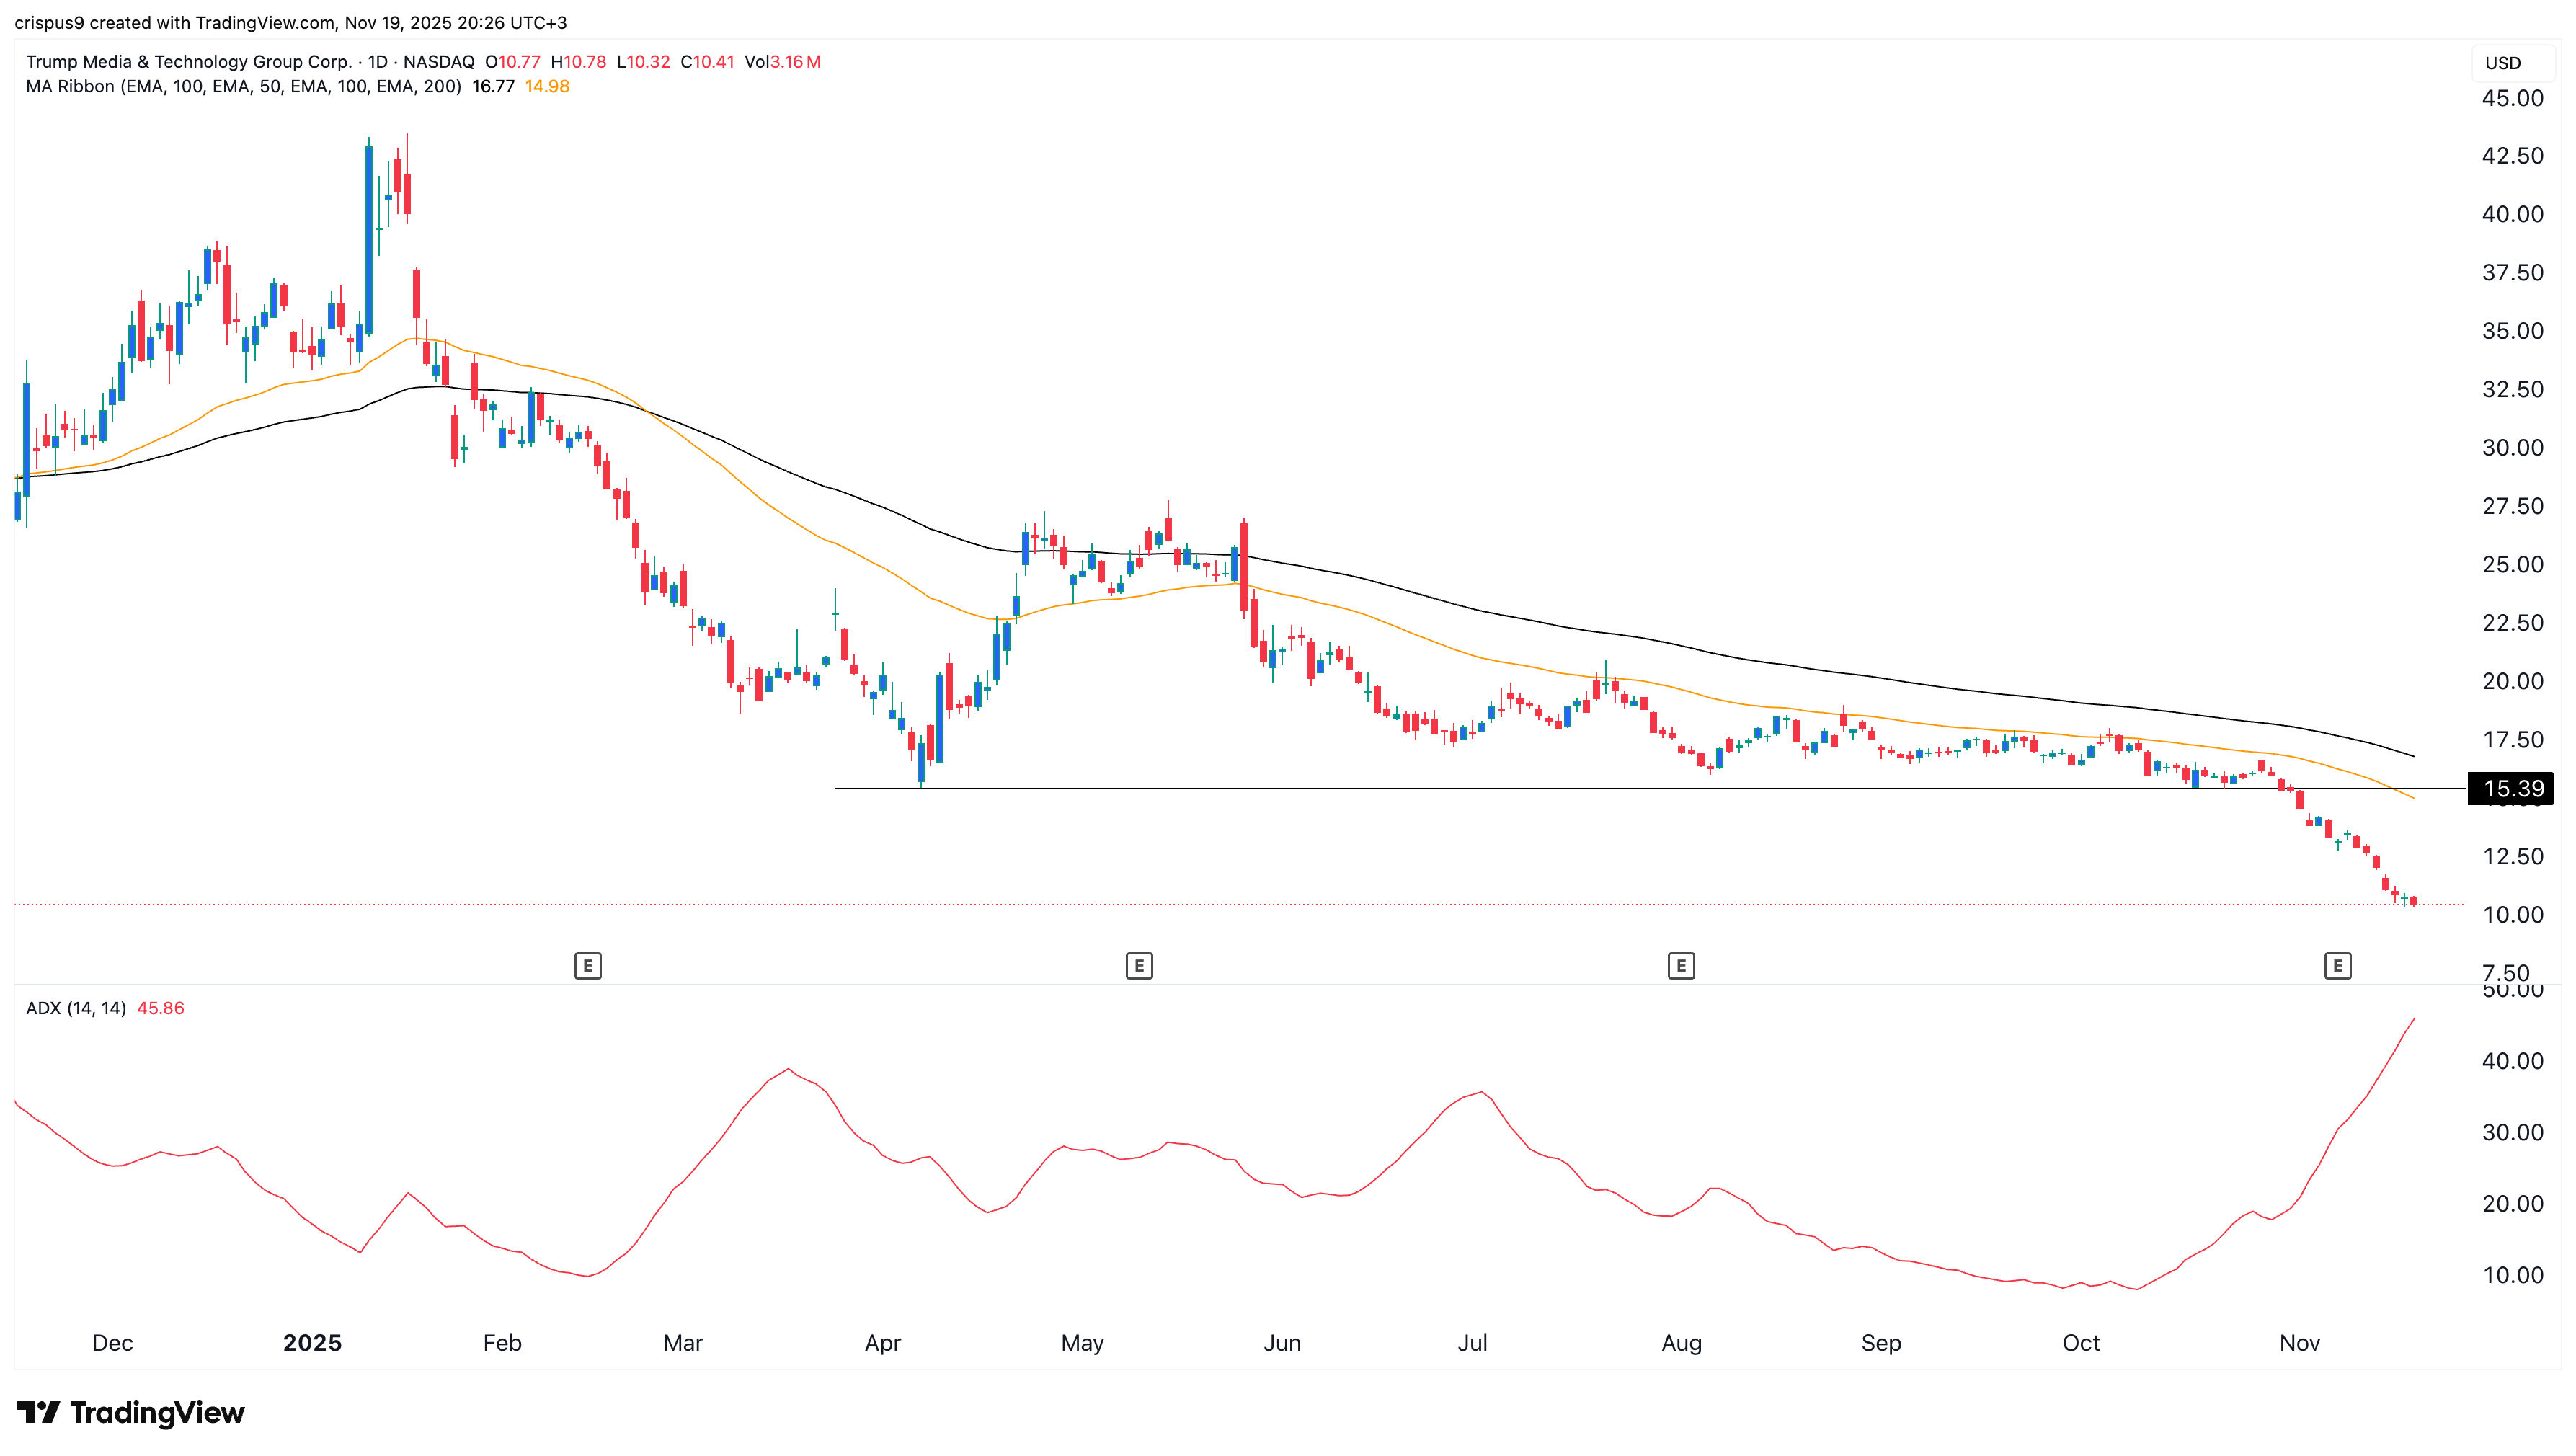This screenshot has height=1456, width=2576.
Task: Click the Jun month label on time axis
Action: tap(1281, 1342)
